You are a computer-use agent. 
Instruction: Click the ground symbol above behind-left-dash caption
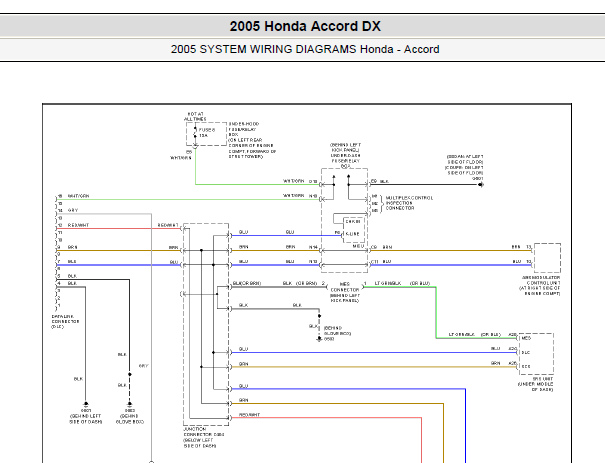pos(86,404)
